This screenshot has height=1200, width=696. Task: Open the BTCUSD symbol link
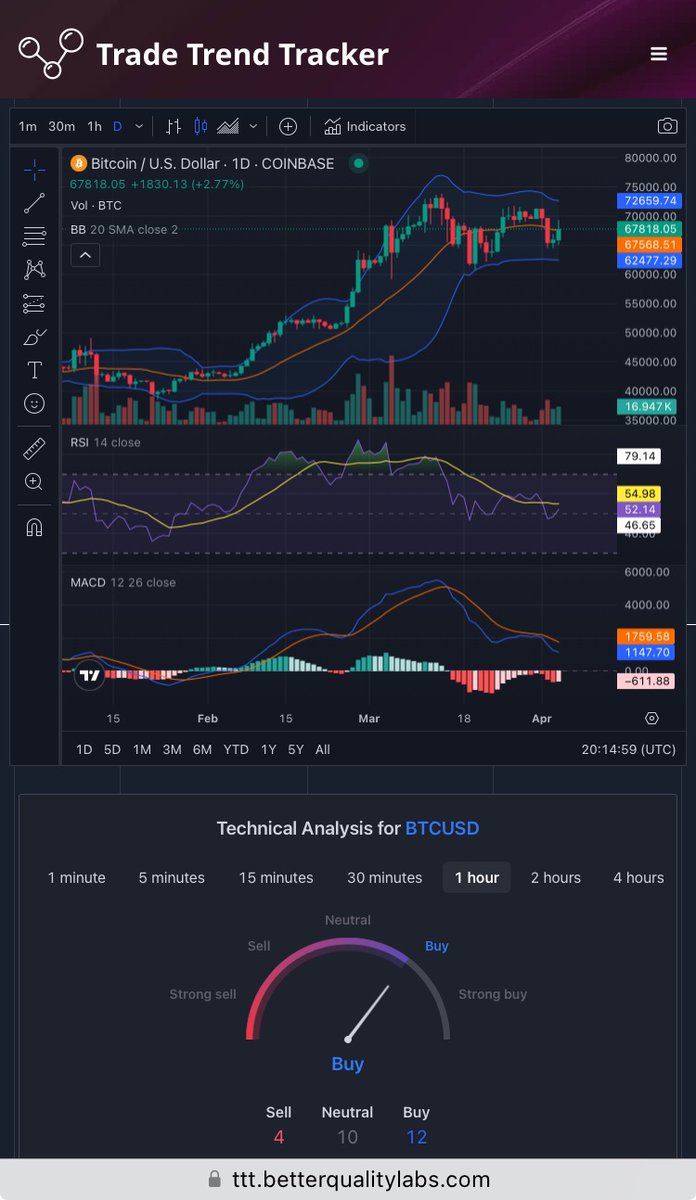click(442, 828)
